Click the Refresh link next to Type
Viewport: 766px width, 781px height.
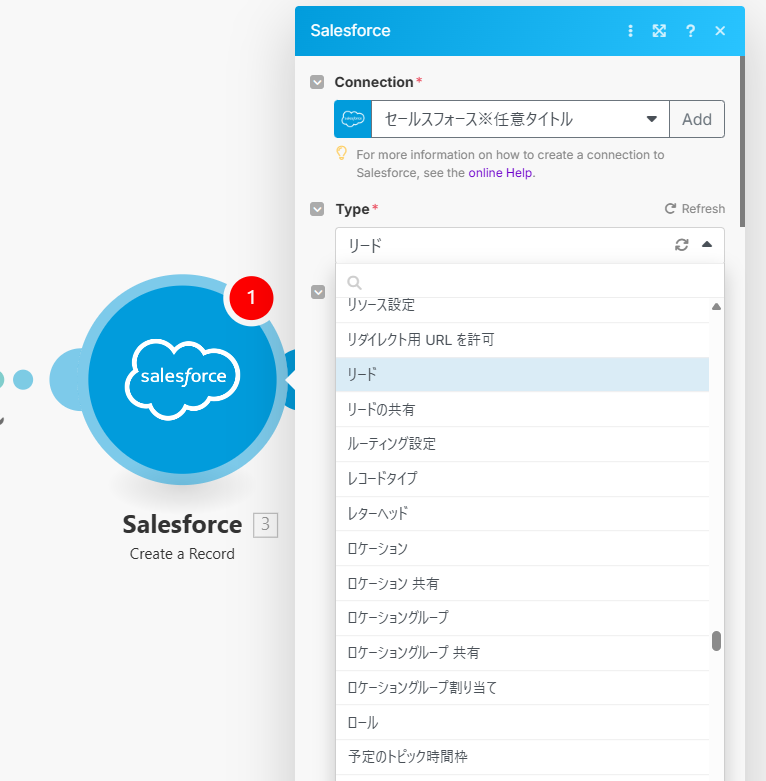pos(695,209)
